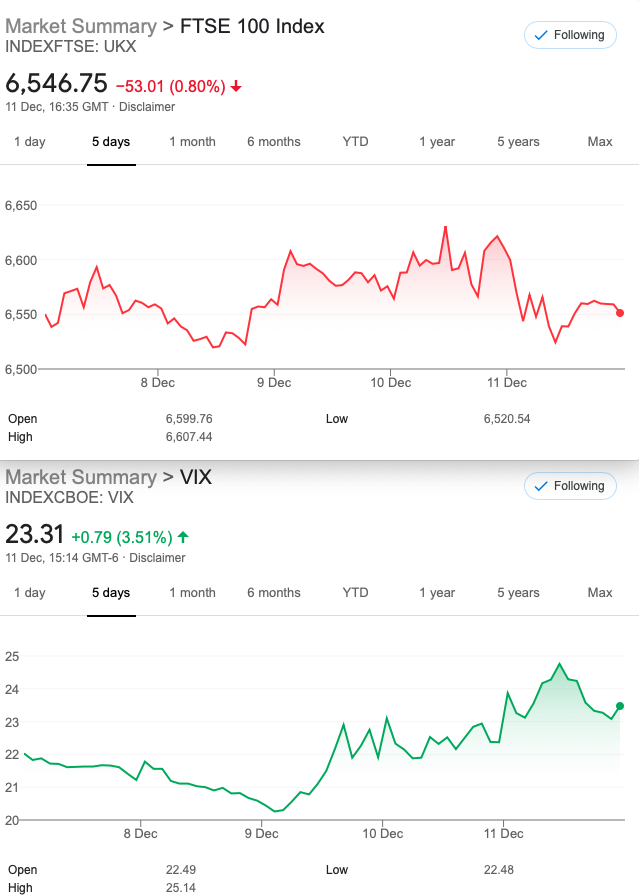The width and height of the screenshot is (639, 896).
Task: Select the 5 days tab on the FTSE 100 chart
Action: coord(111,142)
